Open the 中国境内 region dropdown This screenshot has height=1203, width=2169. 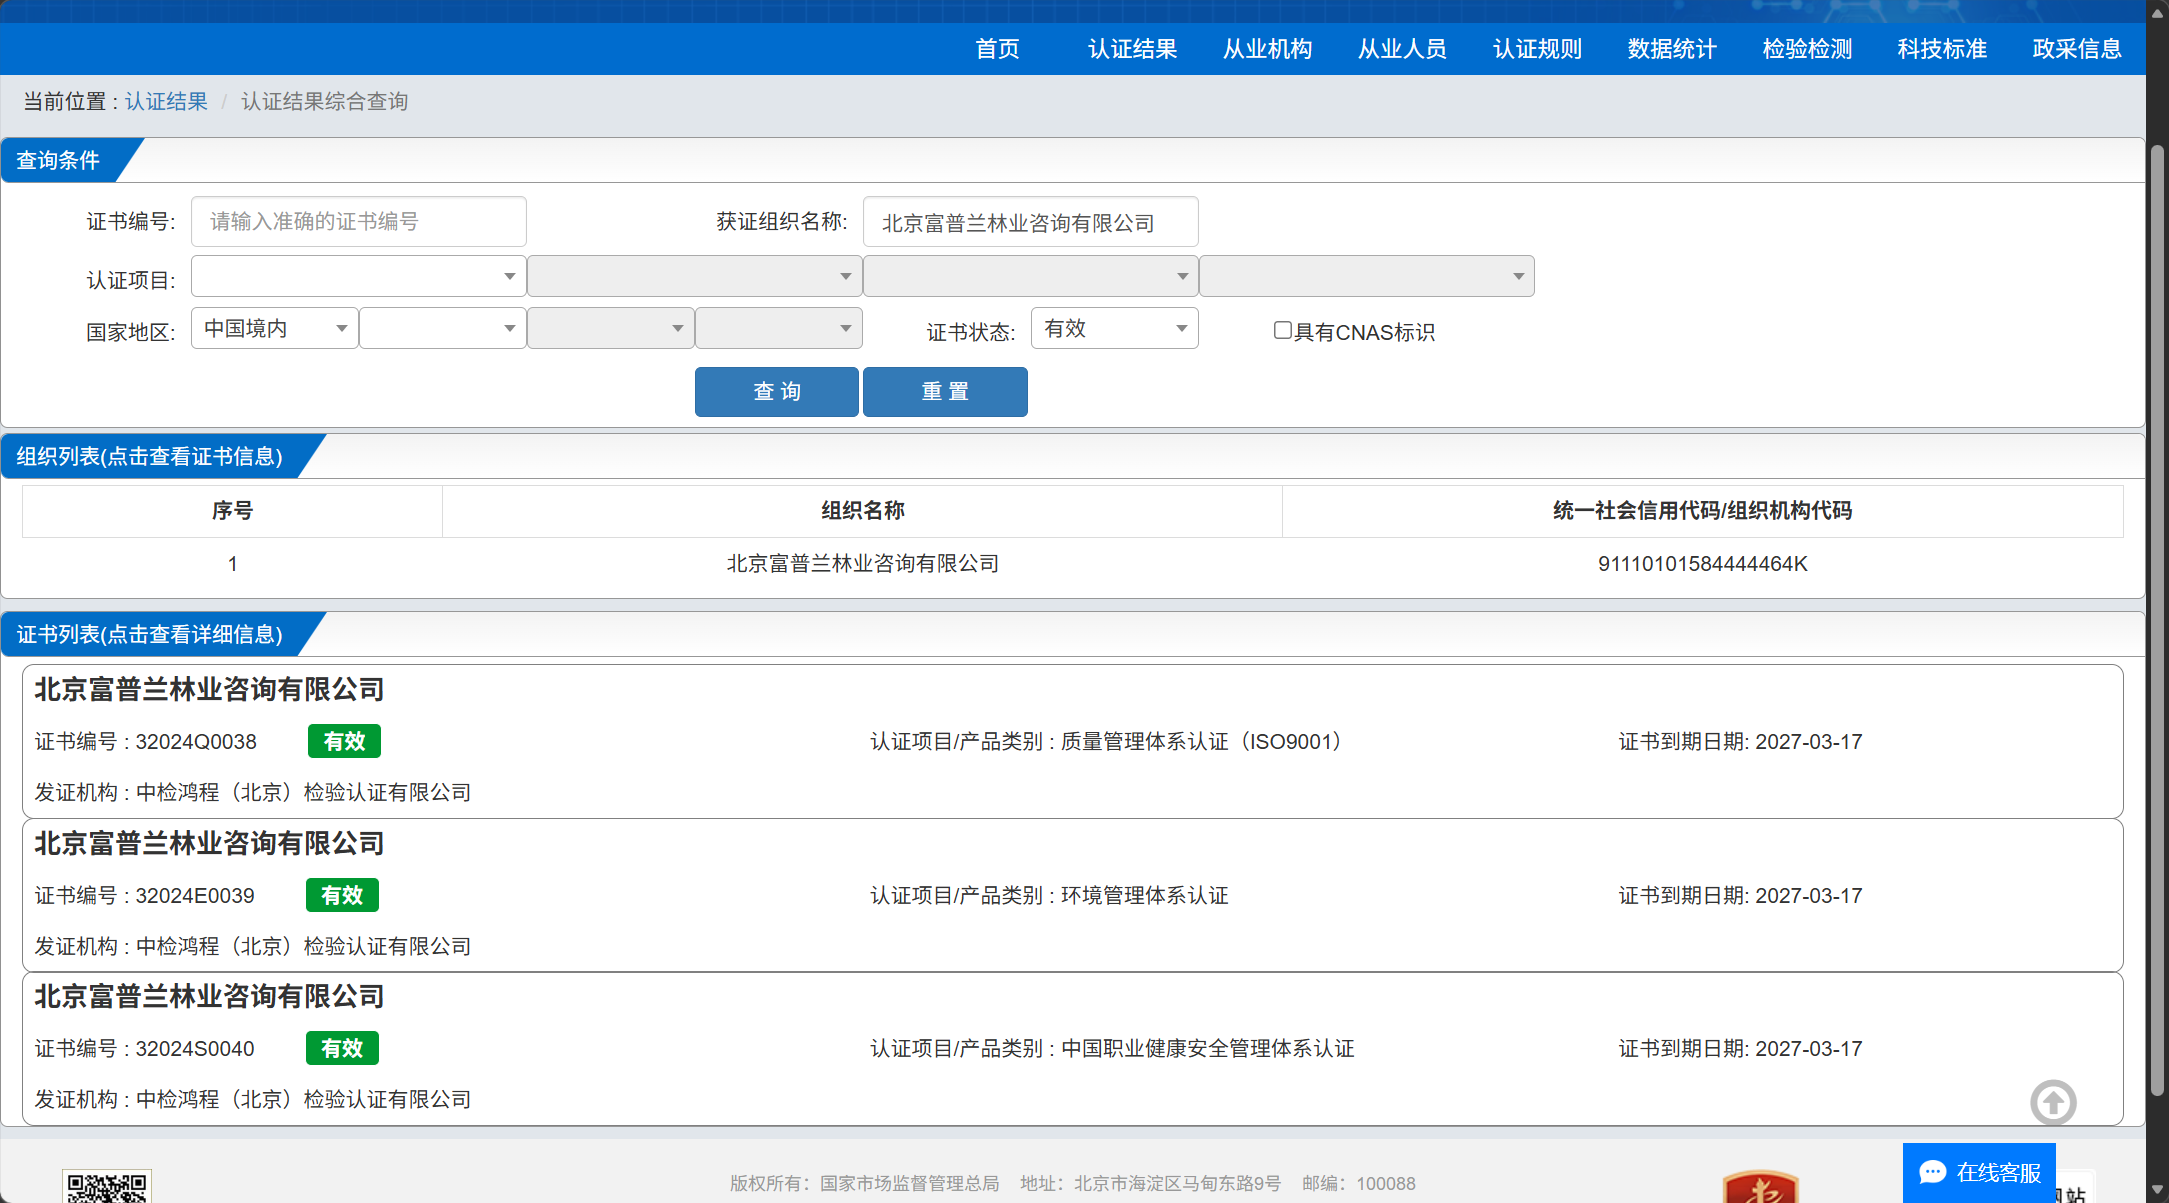[274, 329]
